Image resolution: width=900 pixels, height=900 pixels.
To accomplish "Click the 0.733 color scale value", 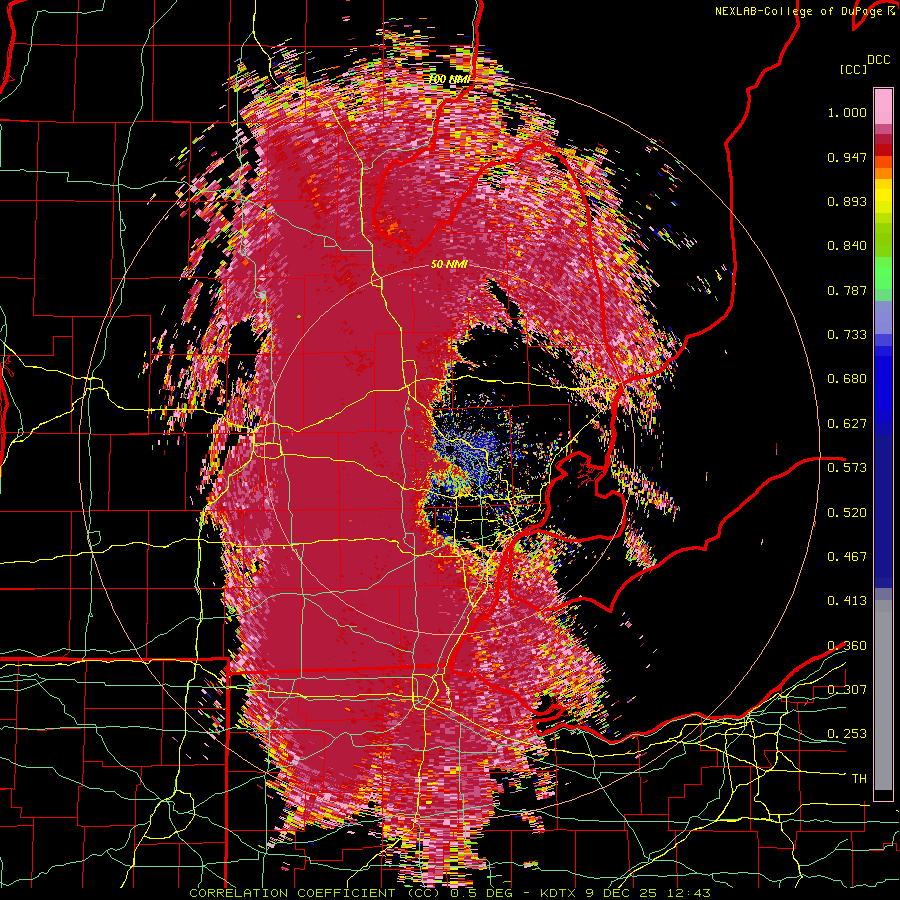I will tap(847, 335).
